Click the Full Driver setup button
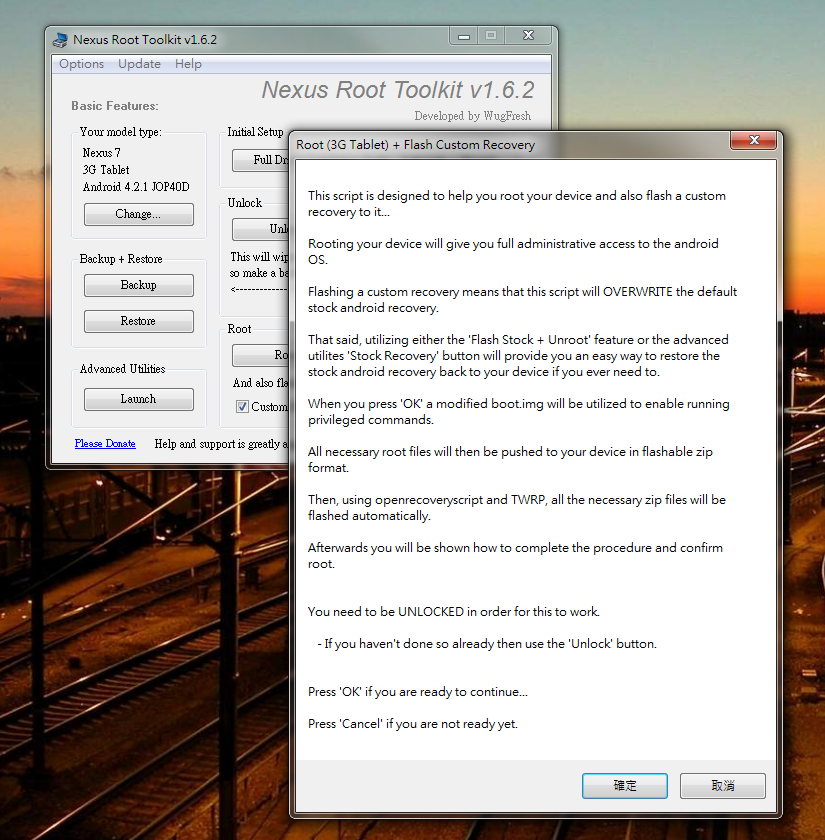Image resolution: width=825 pixels, height=840 pixels. pos(261,160)
